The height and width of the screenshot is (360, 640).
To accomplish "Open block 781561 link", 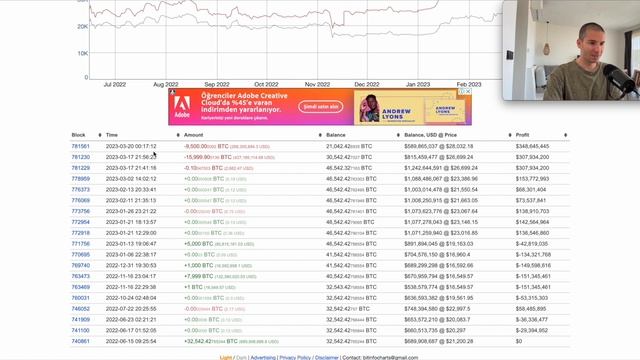I will [x=80, y=146].
